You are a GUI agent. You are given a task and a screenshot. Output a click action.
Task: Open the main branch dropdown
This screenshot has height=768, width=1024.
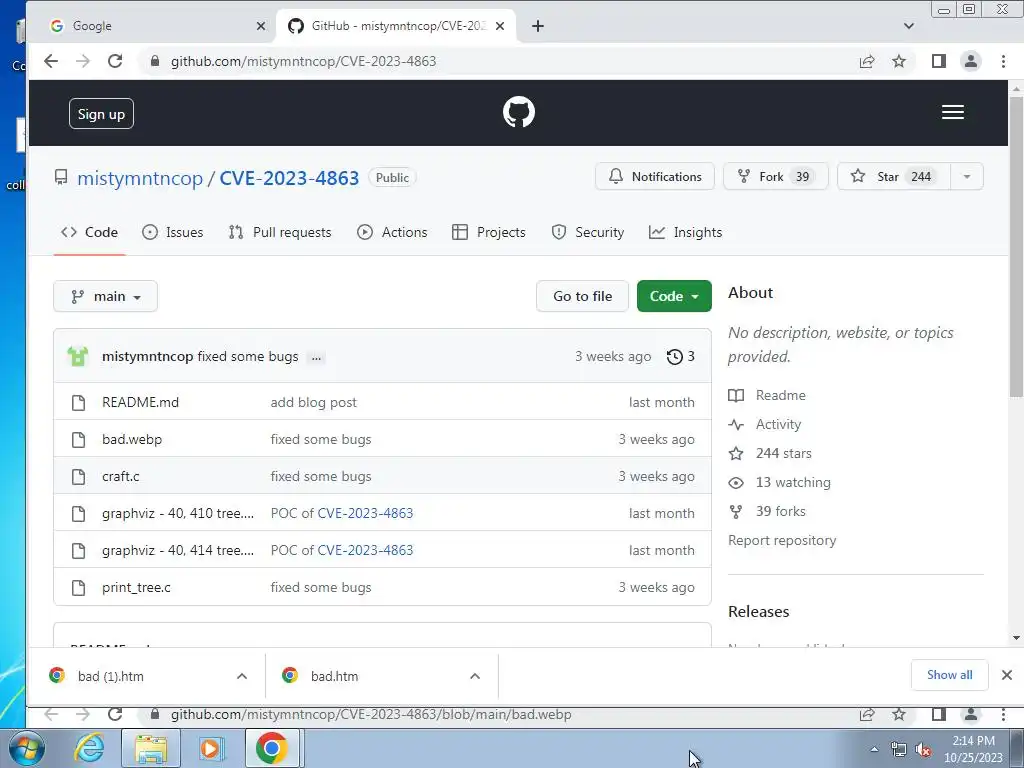pos(105,296)
